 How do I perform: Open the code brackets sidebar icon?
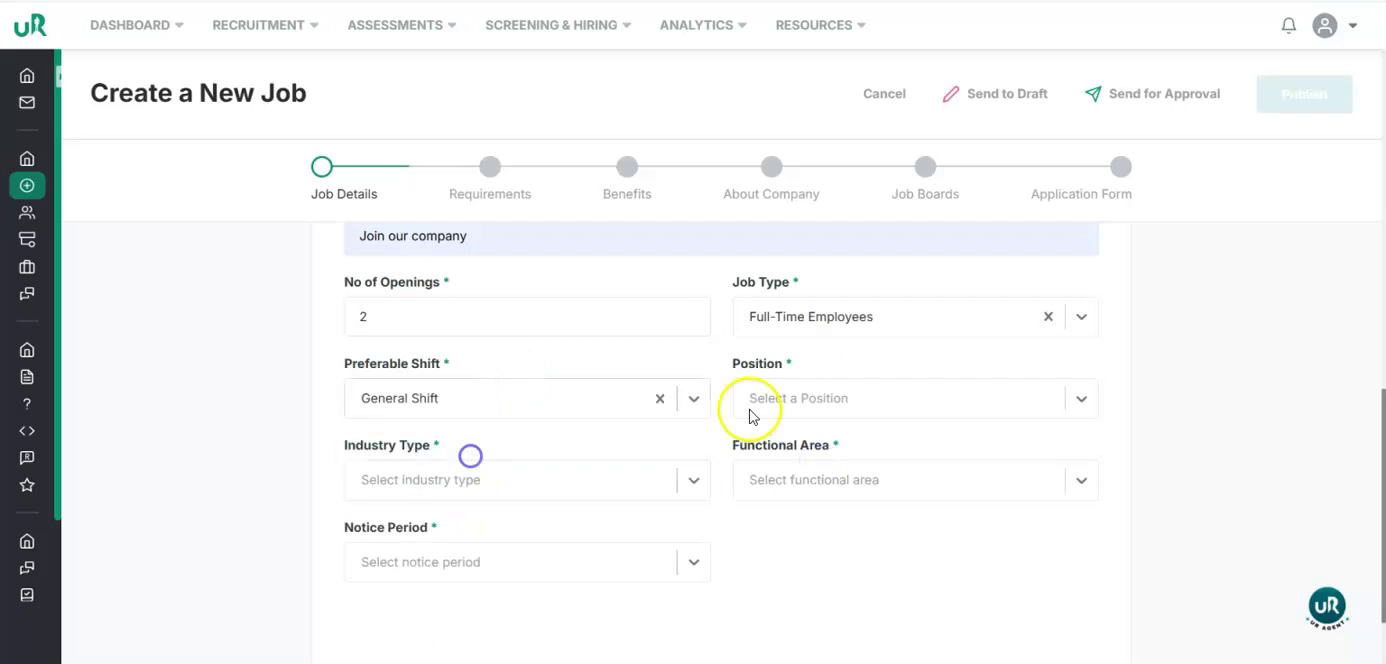point(27,431)
